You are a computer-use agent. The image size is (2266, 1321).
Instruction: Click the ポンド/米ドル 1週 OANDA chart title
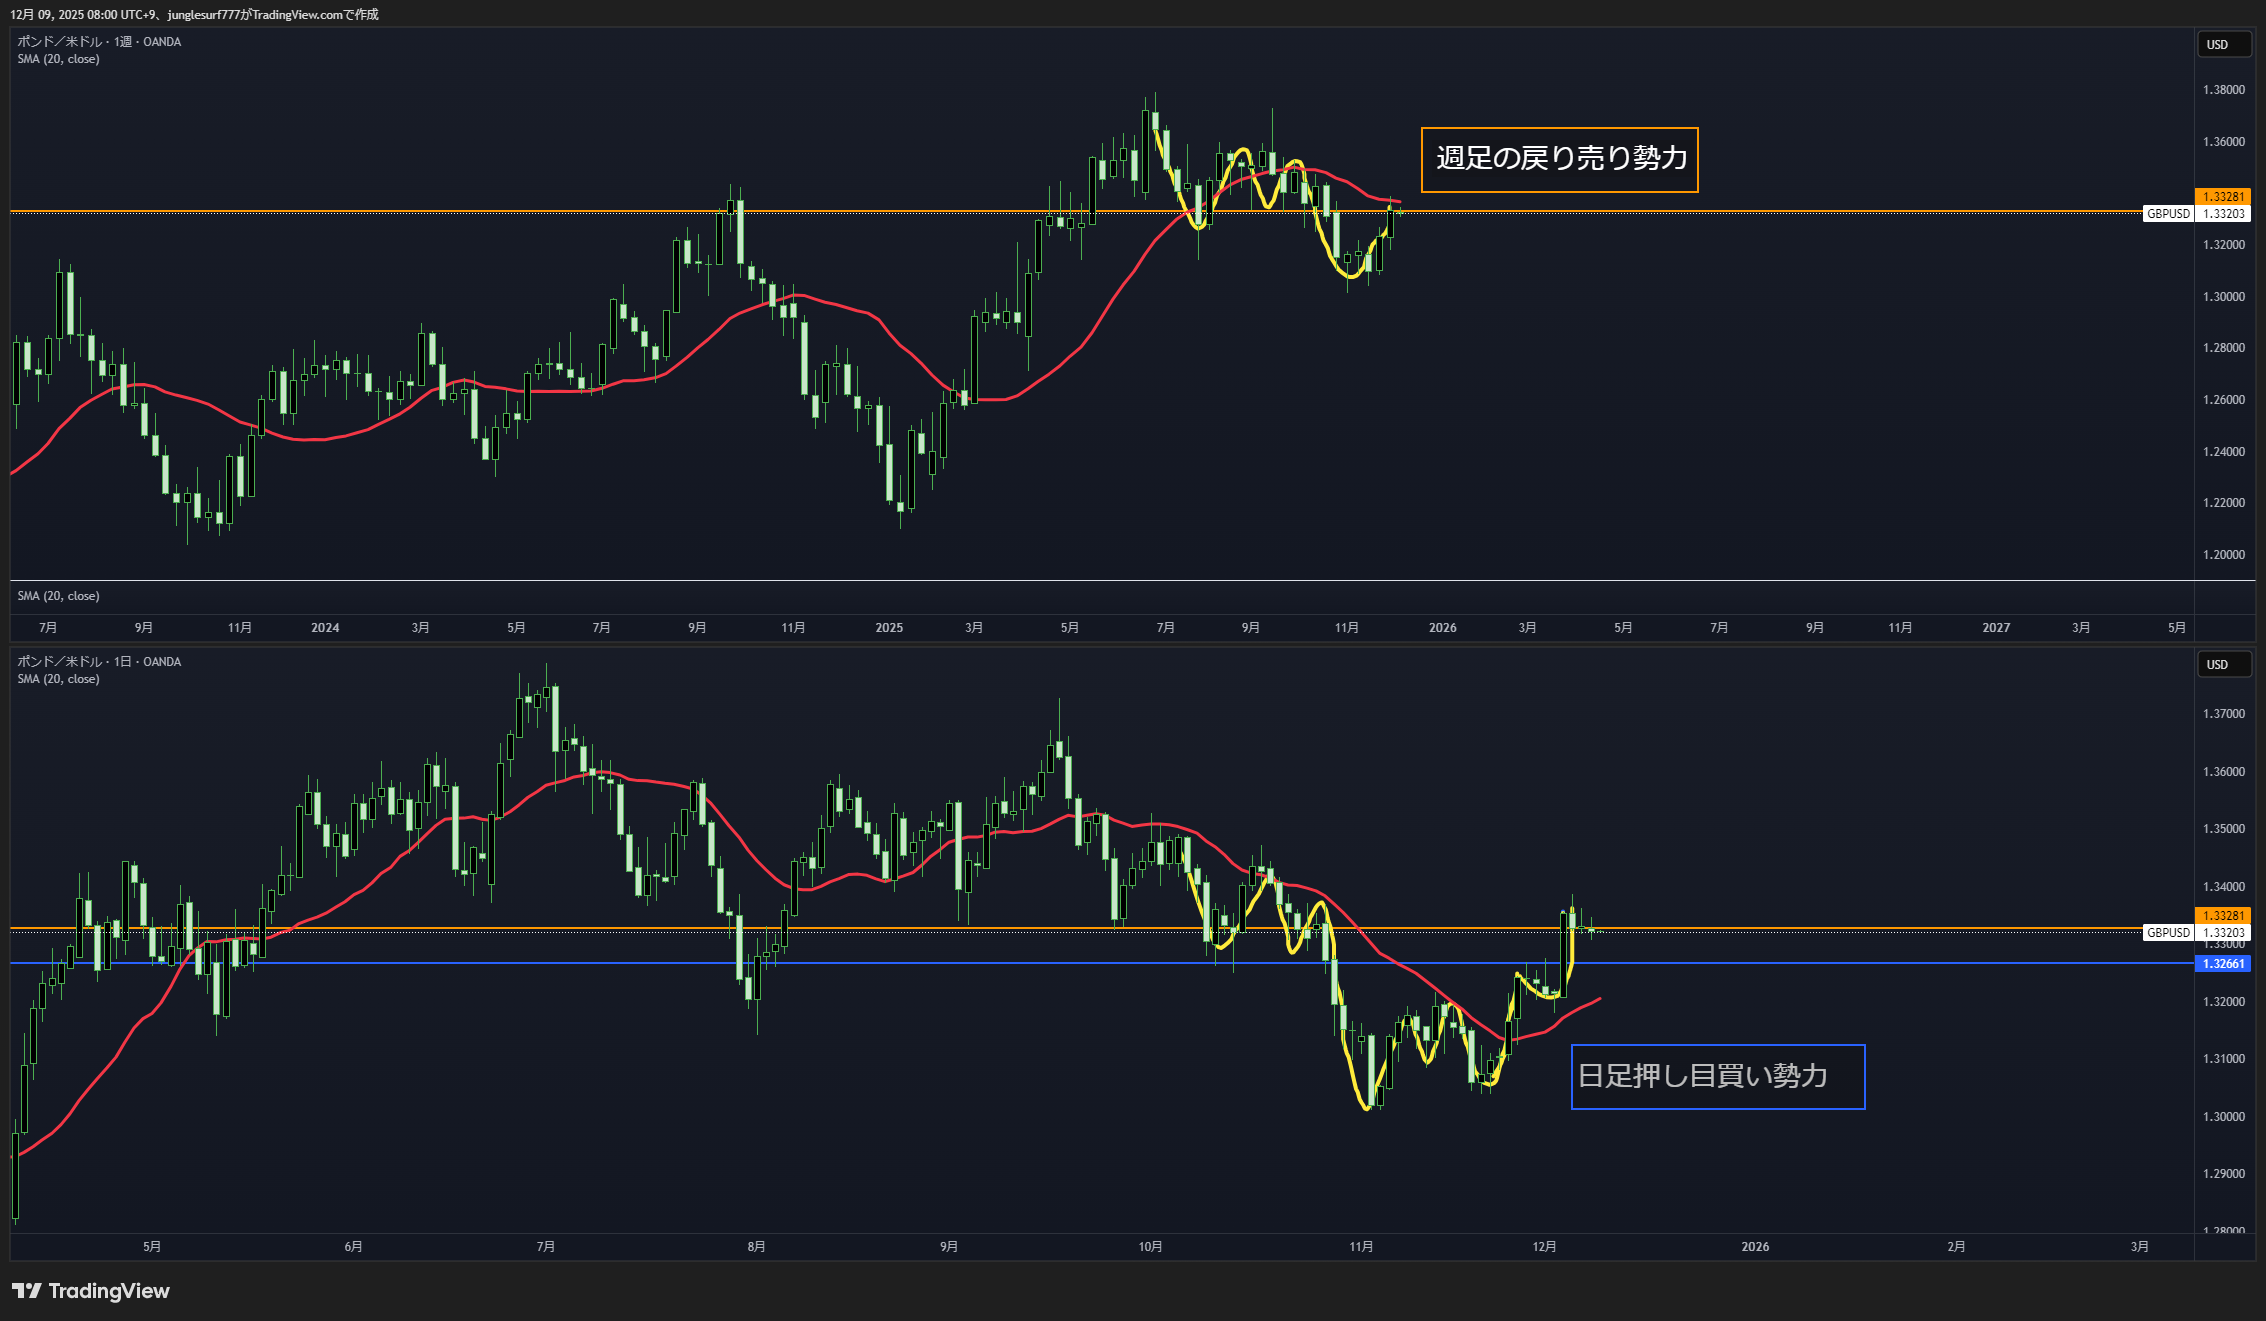point(99,42)
